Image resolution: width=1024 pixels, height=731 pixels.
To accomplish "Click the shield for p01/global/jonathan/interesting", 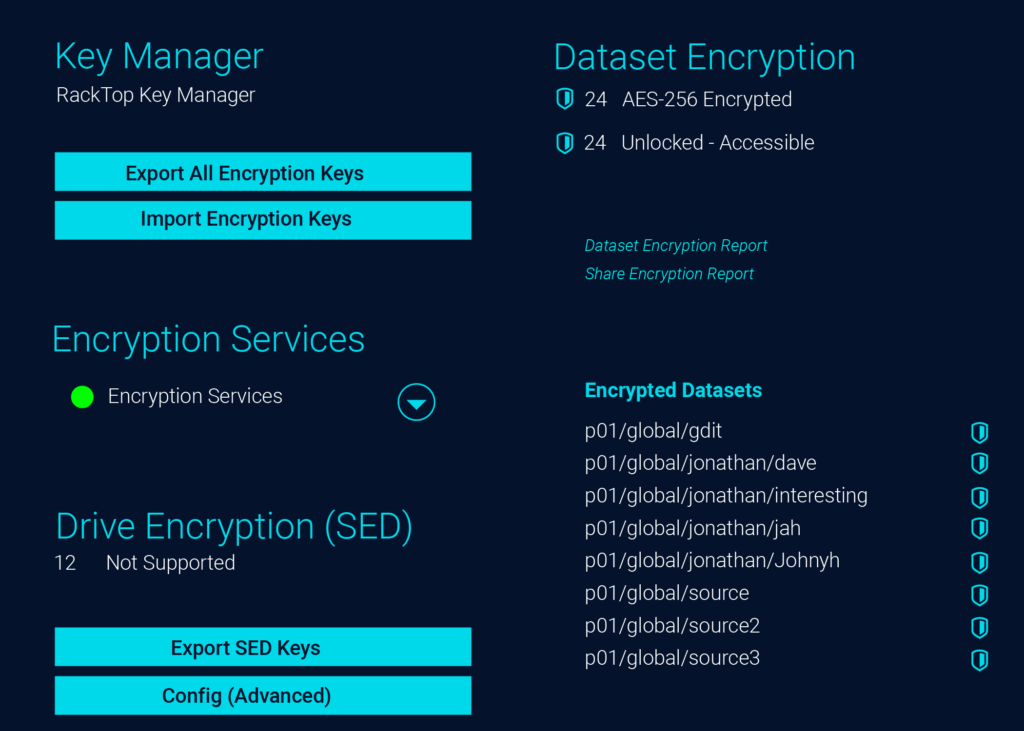I will (979, 497).
